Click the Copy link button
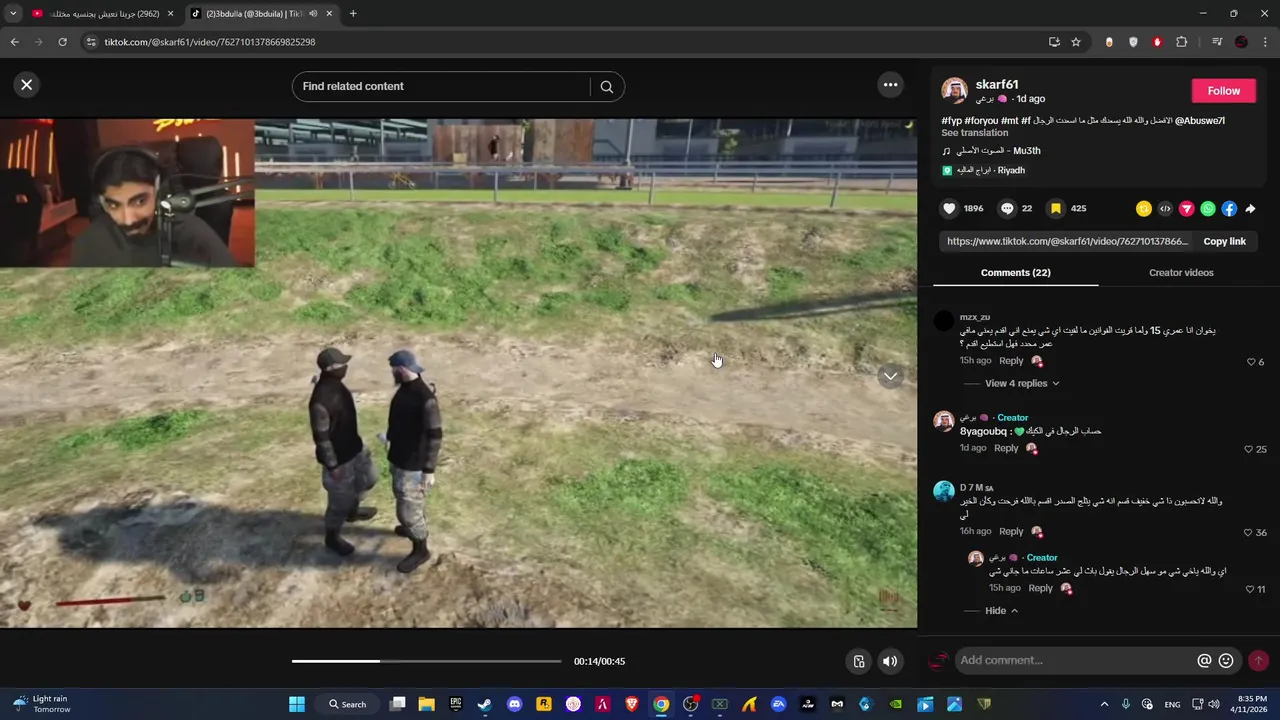The width and height of the screenshot is (1280, 720). click(1224, 241)
